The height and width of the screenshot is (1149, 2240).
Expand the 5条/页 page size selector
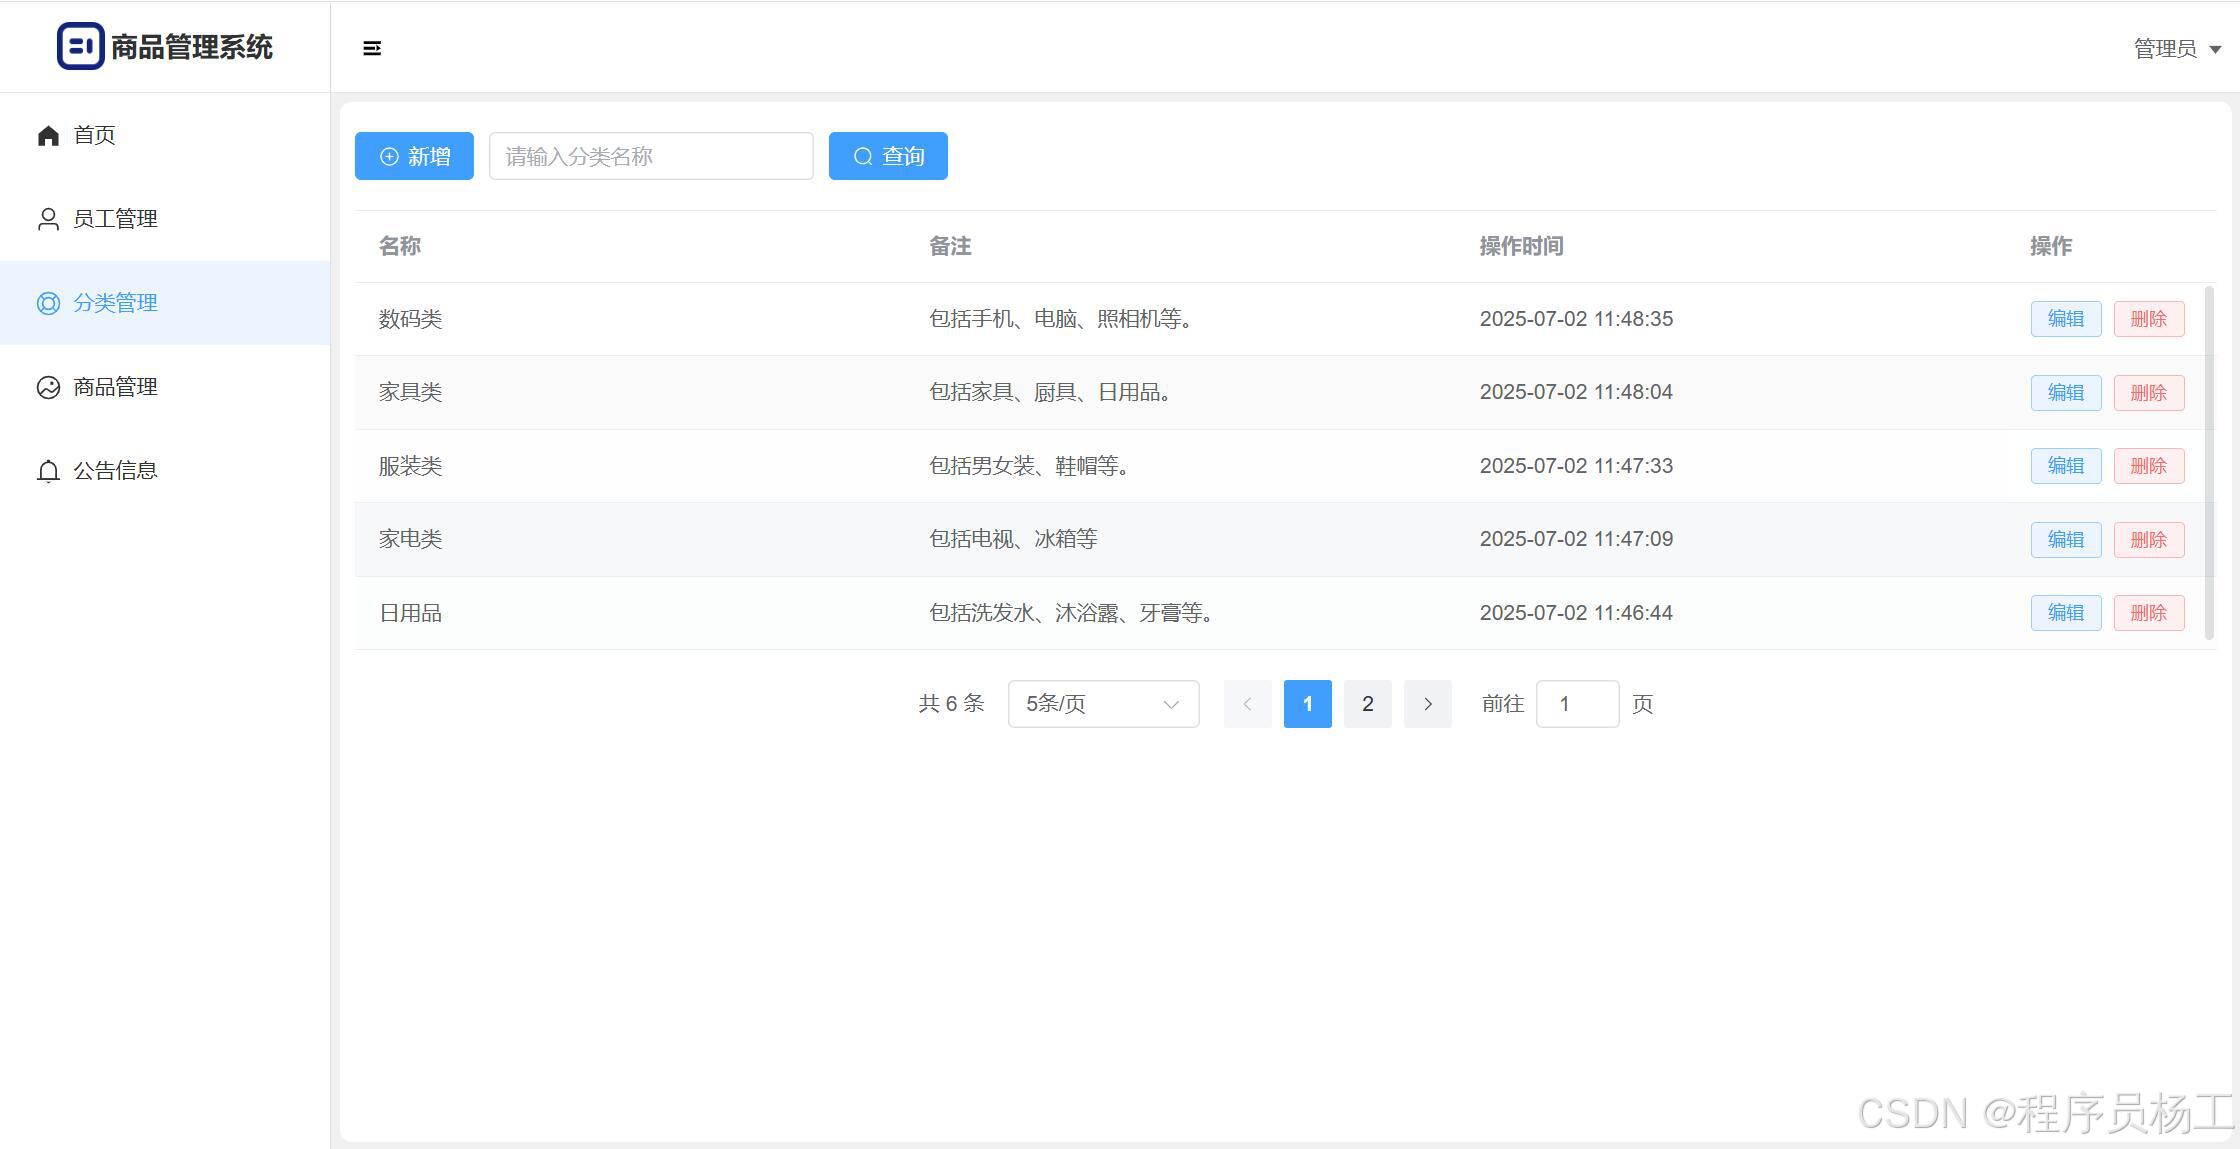coord(1103,704)
